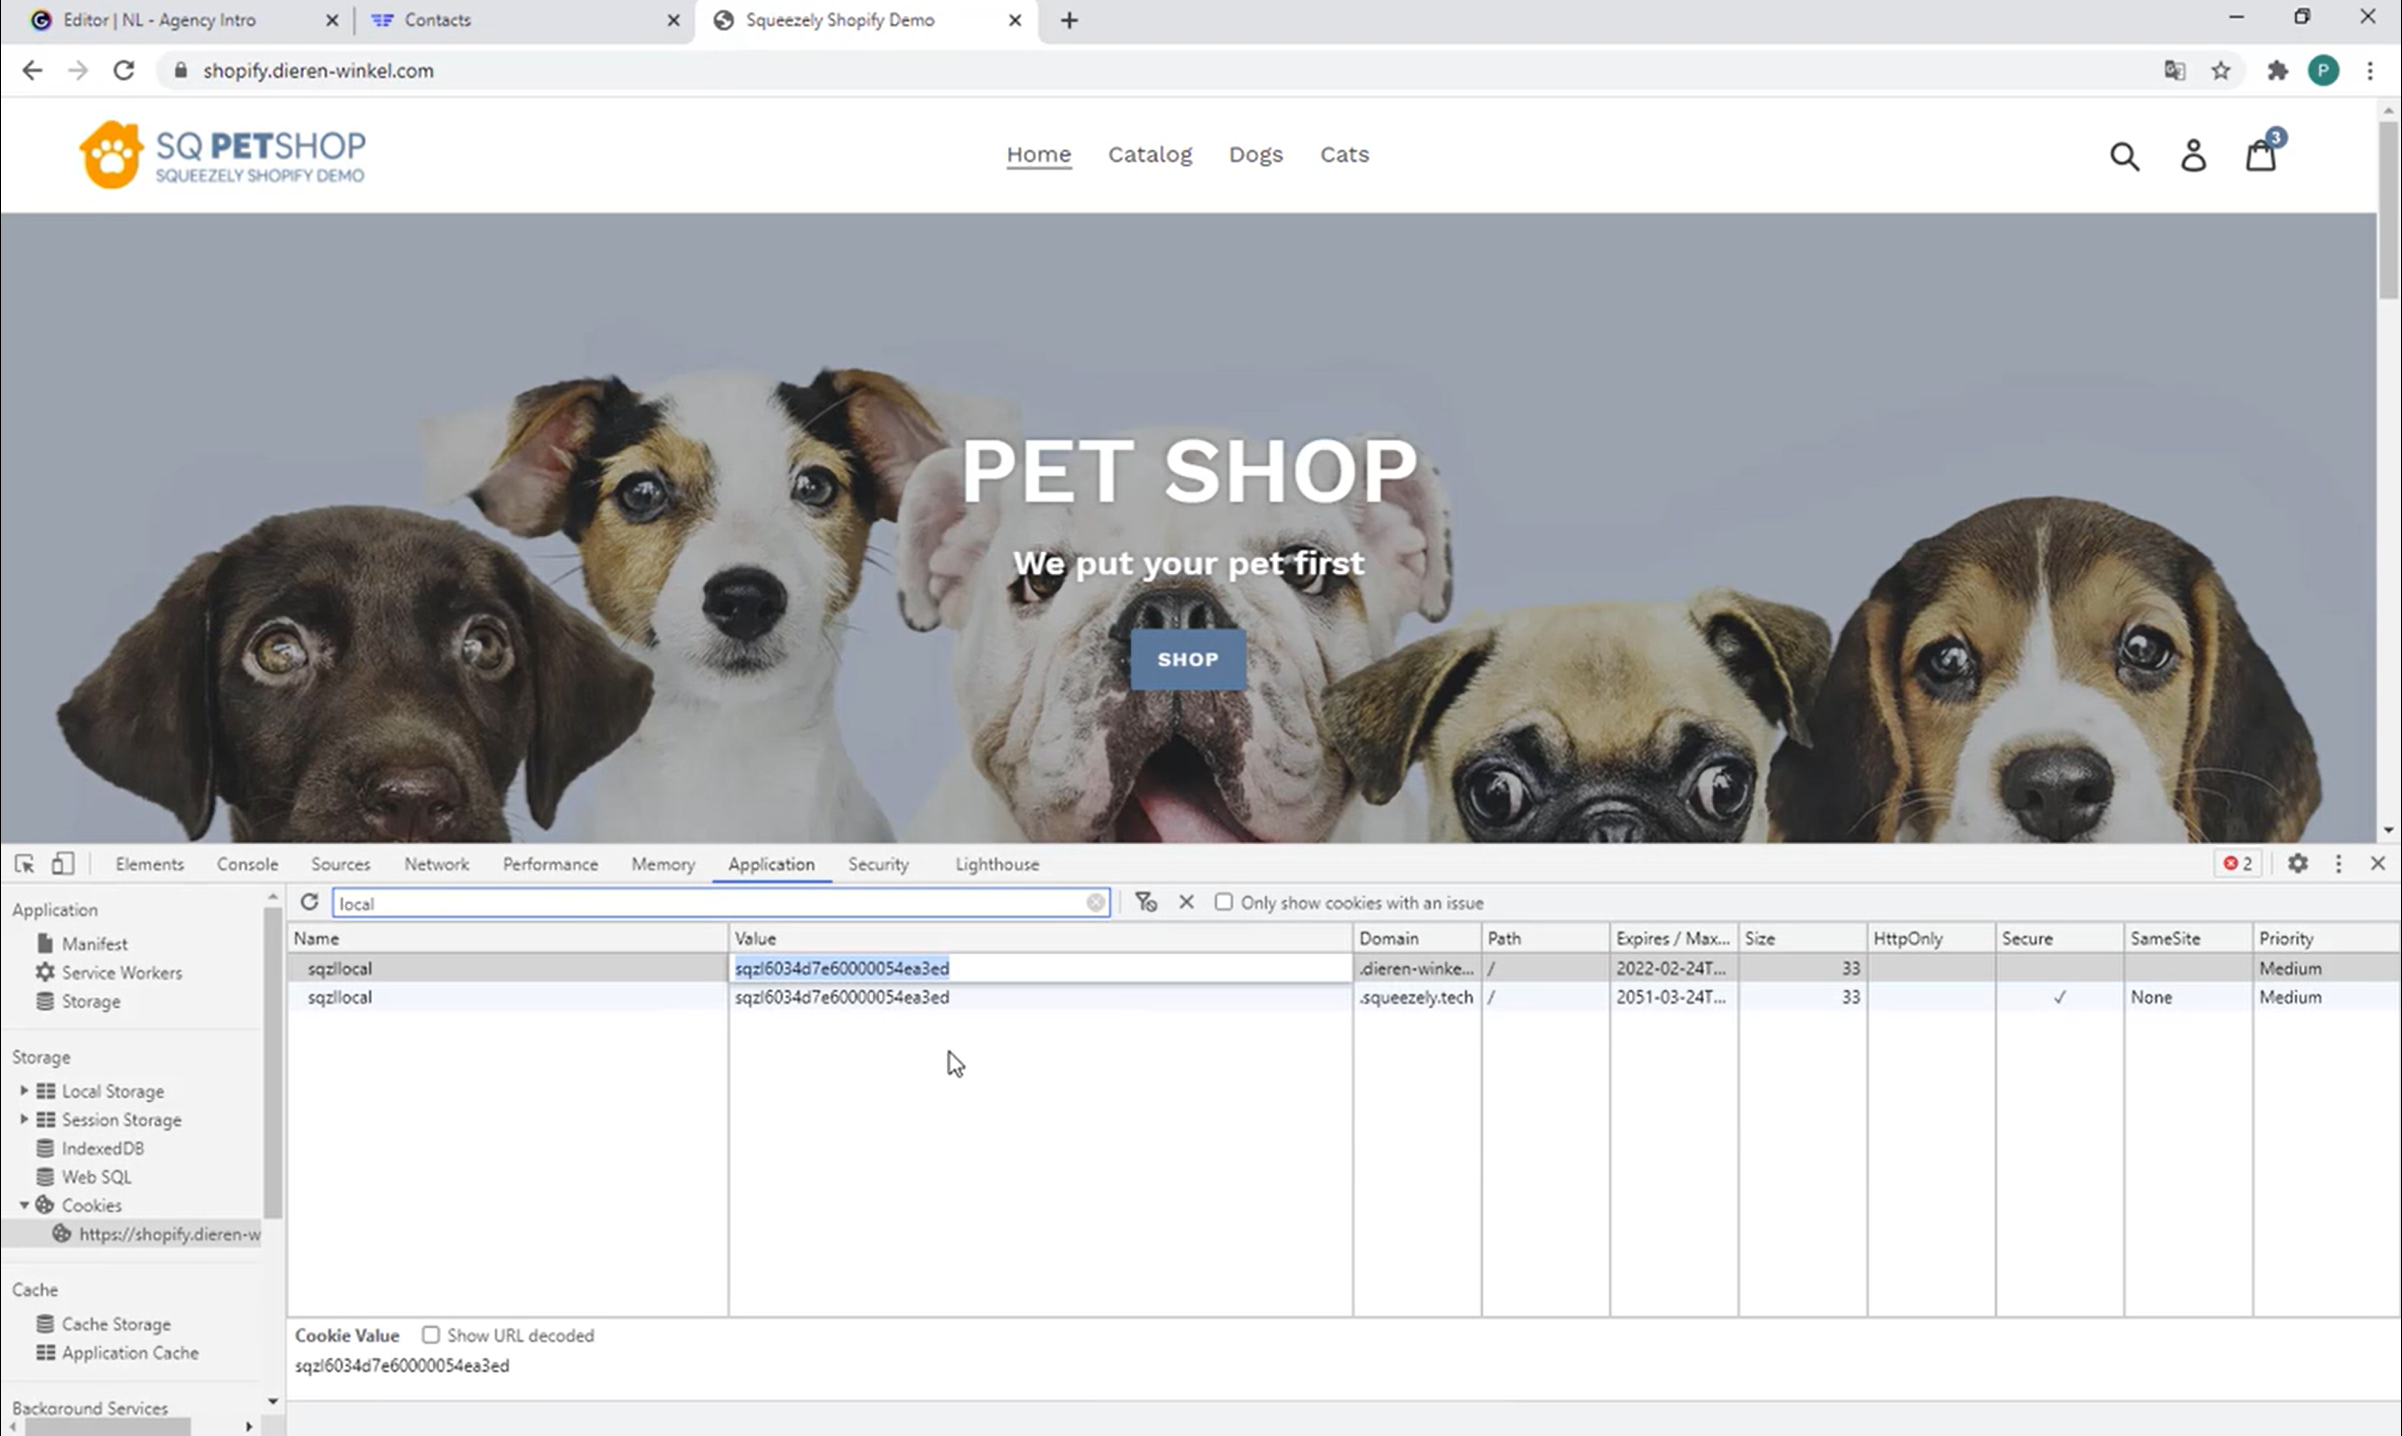The width and height of the screenshot is (2402, 1436).
Task: Select the Storage item under Application
Action: [x=90, y=1001]
